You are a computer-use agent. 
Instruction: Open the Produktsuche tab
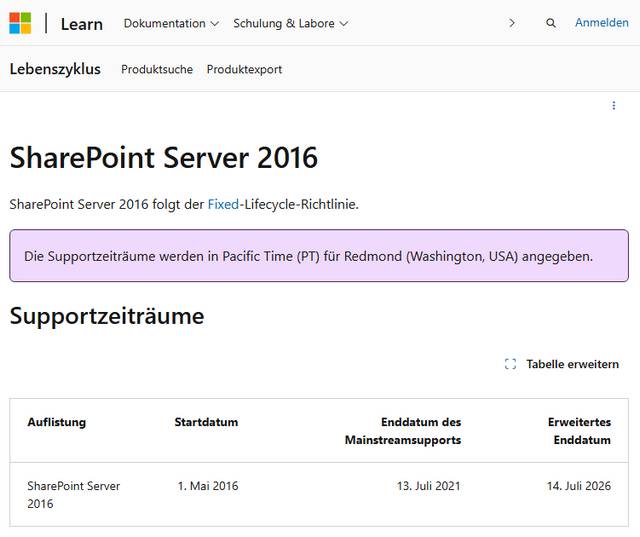[x=157, y=69]
